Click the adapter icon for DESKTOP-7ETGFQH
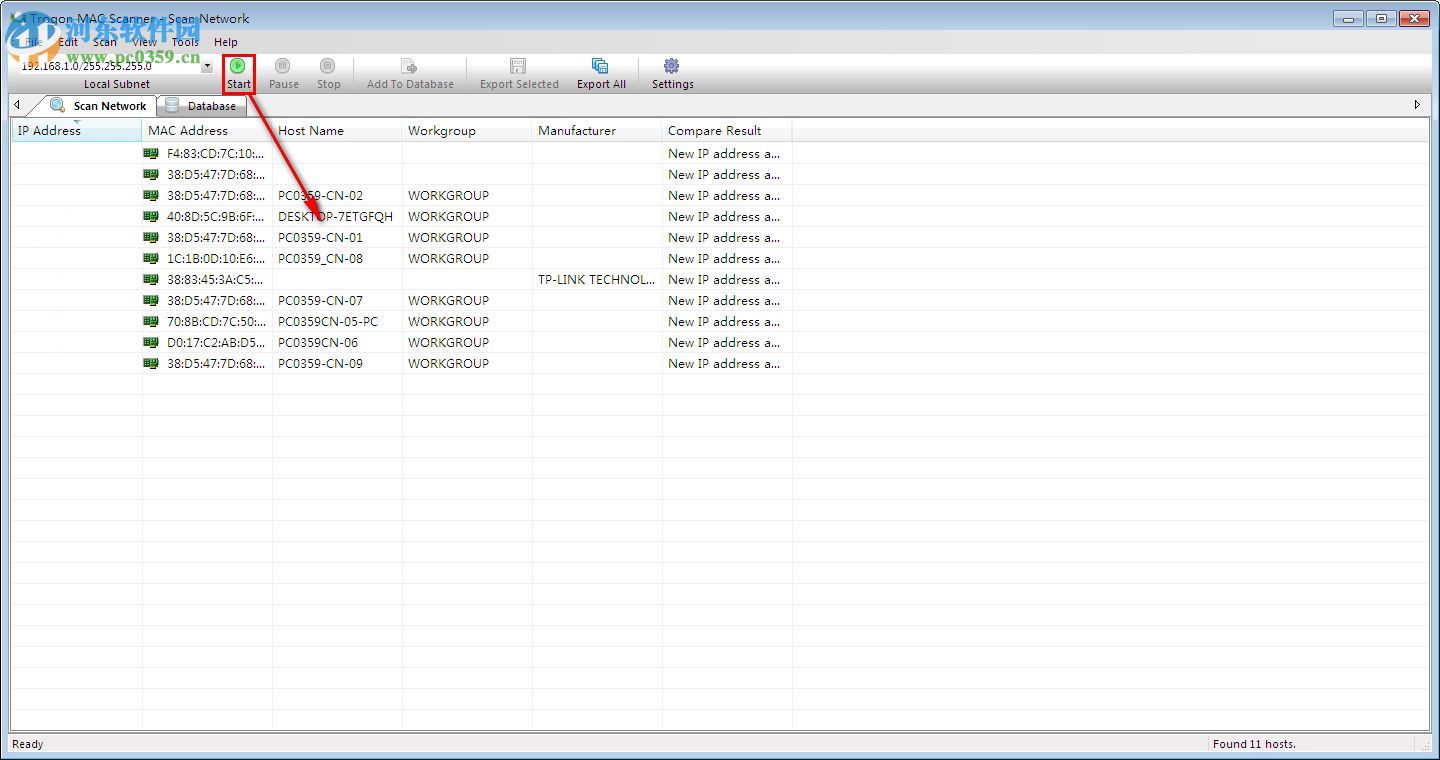Viewport: 1440px width, 760px height. [x=151, y=216]
